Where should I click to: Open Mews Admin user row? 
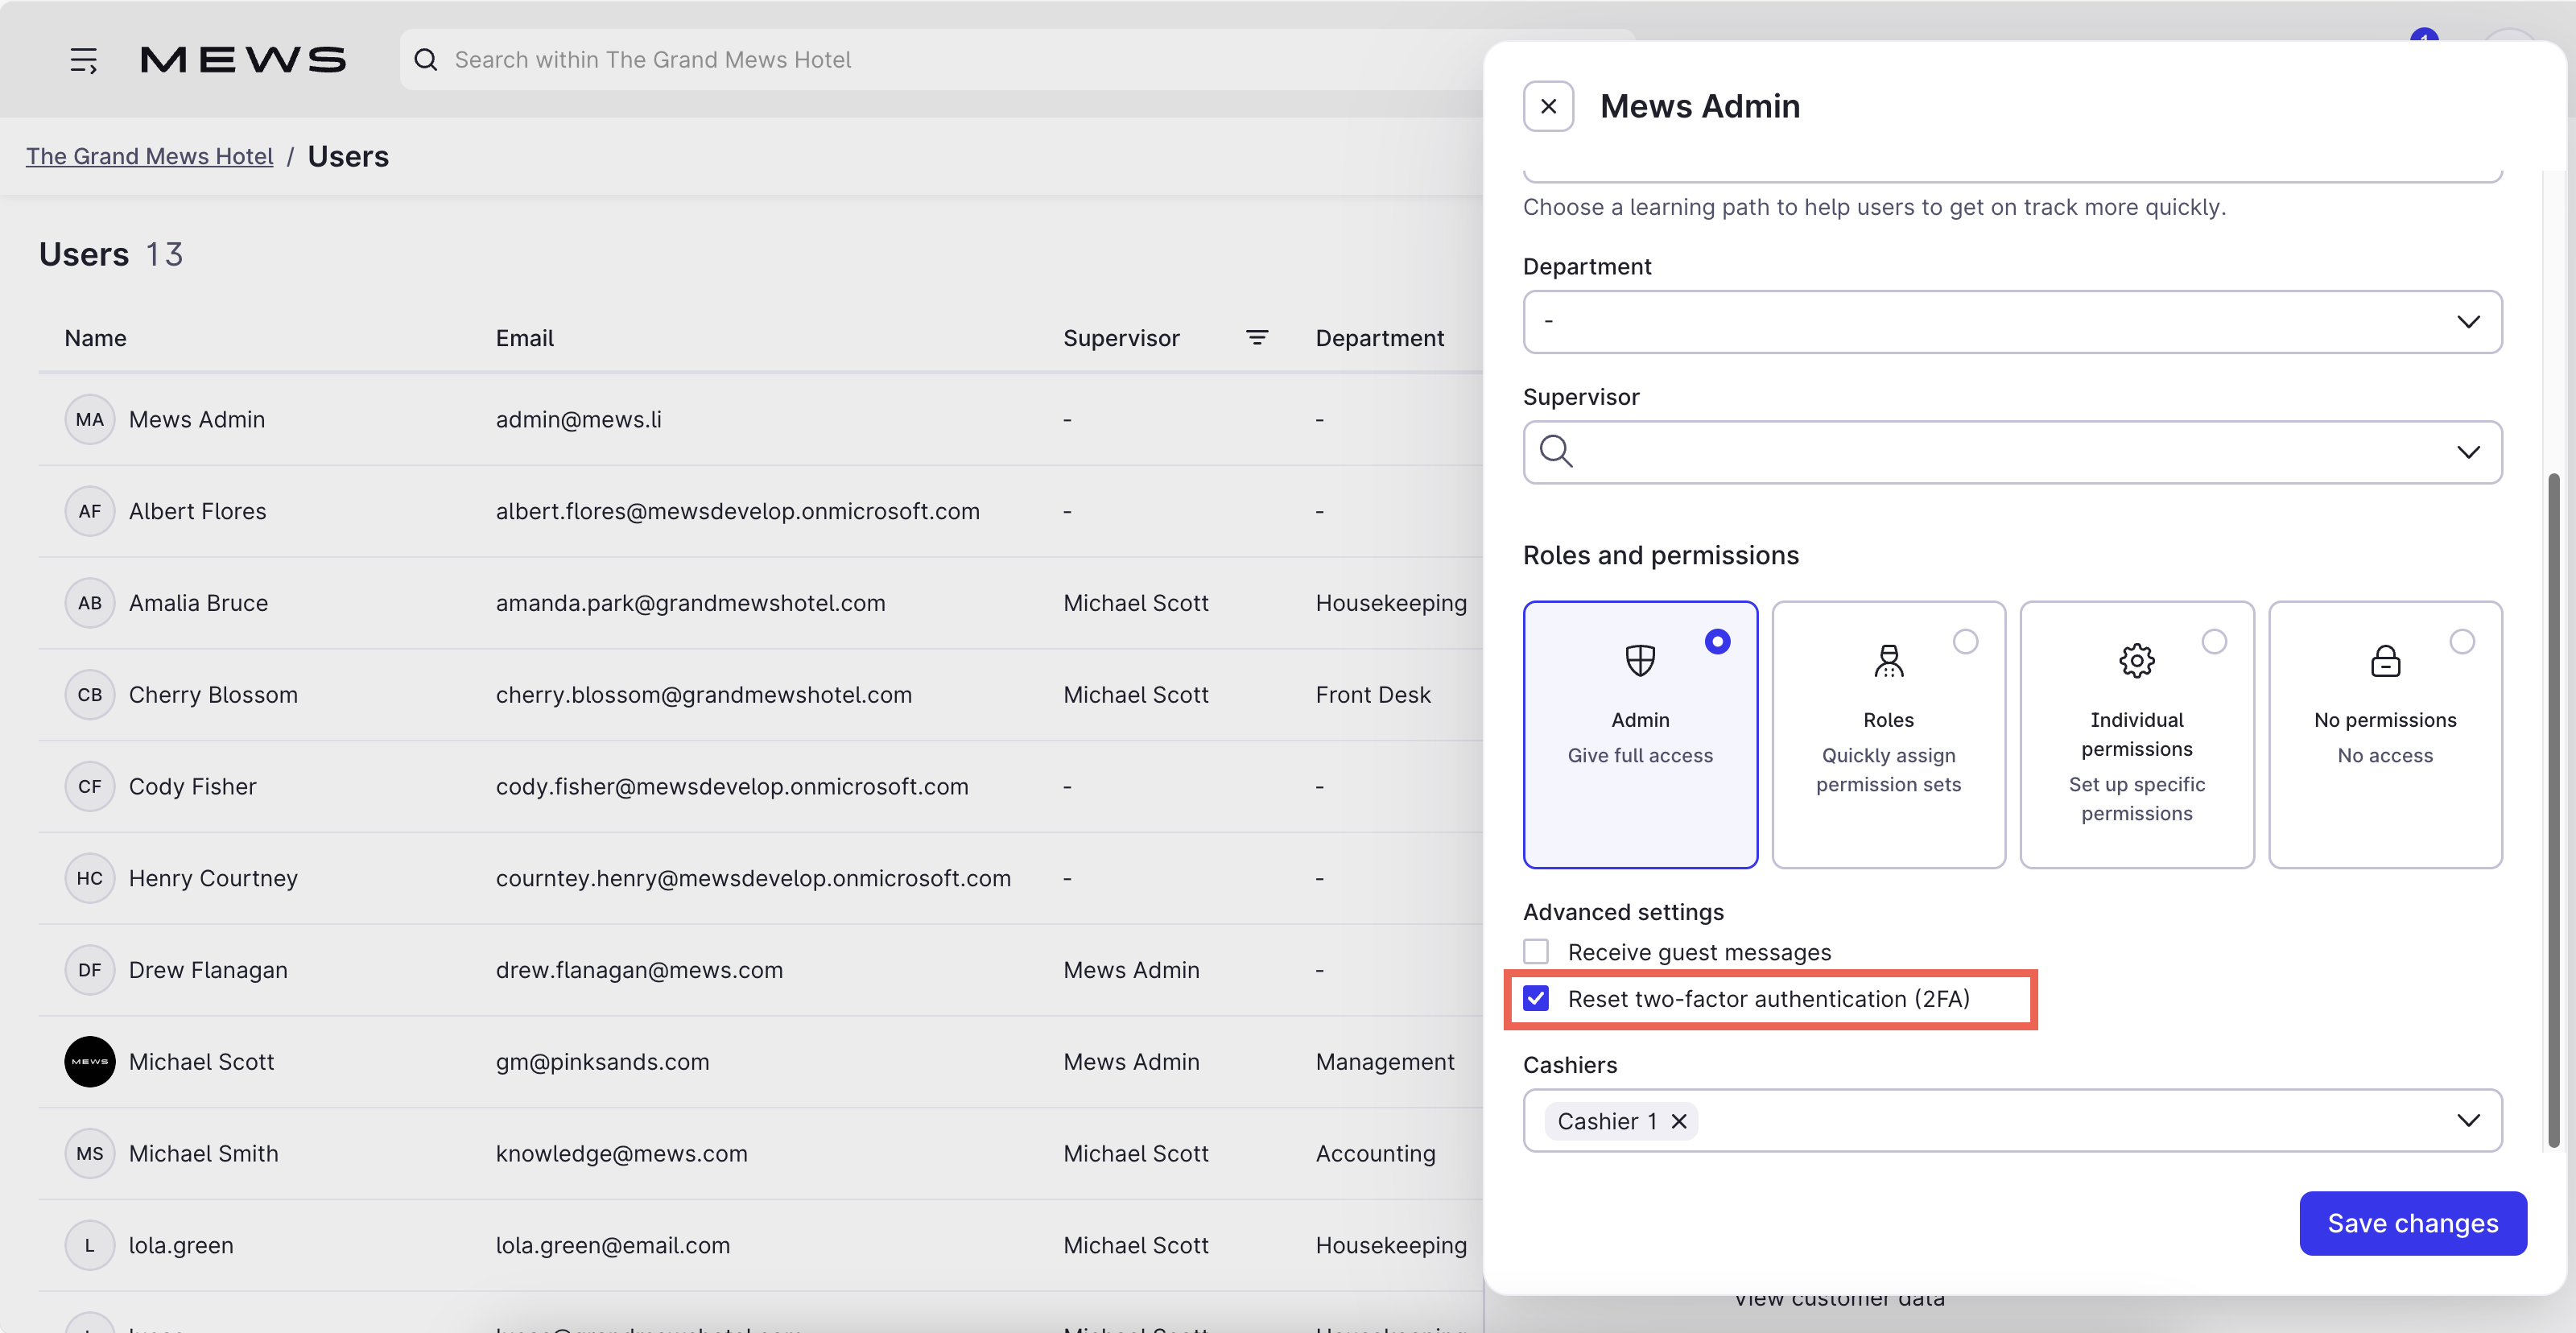[760, 419]
